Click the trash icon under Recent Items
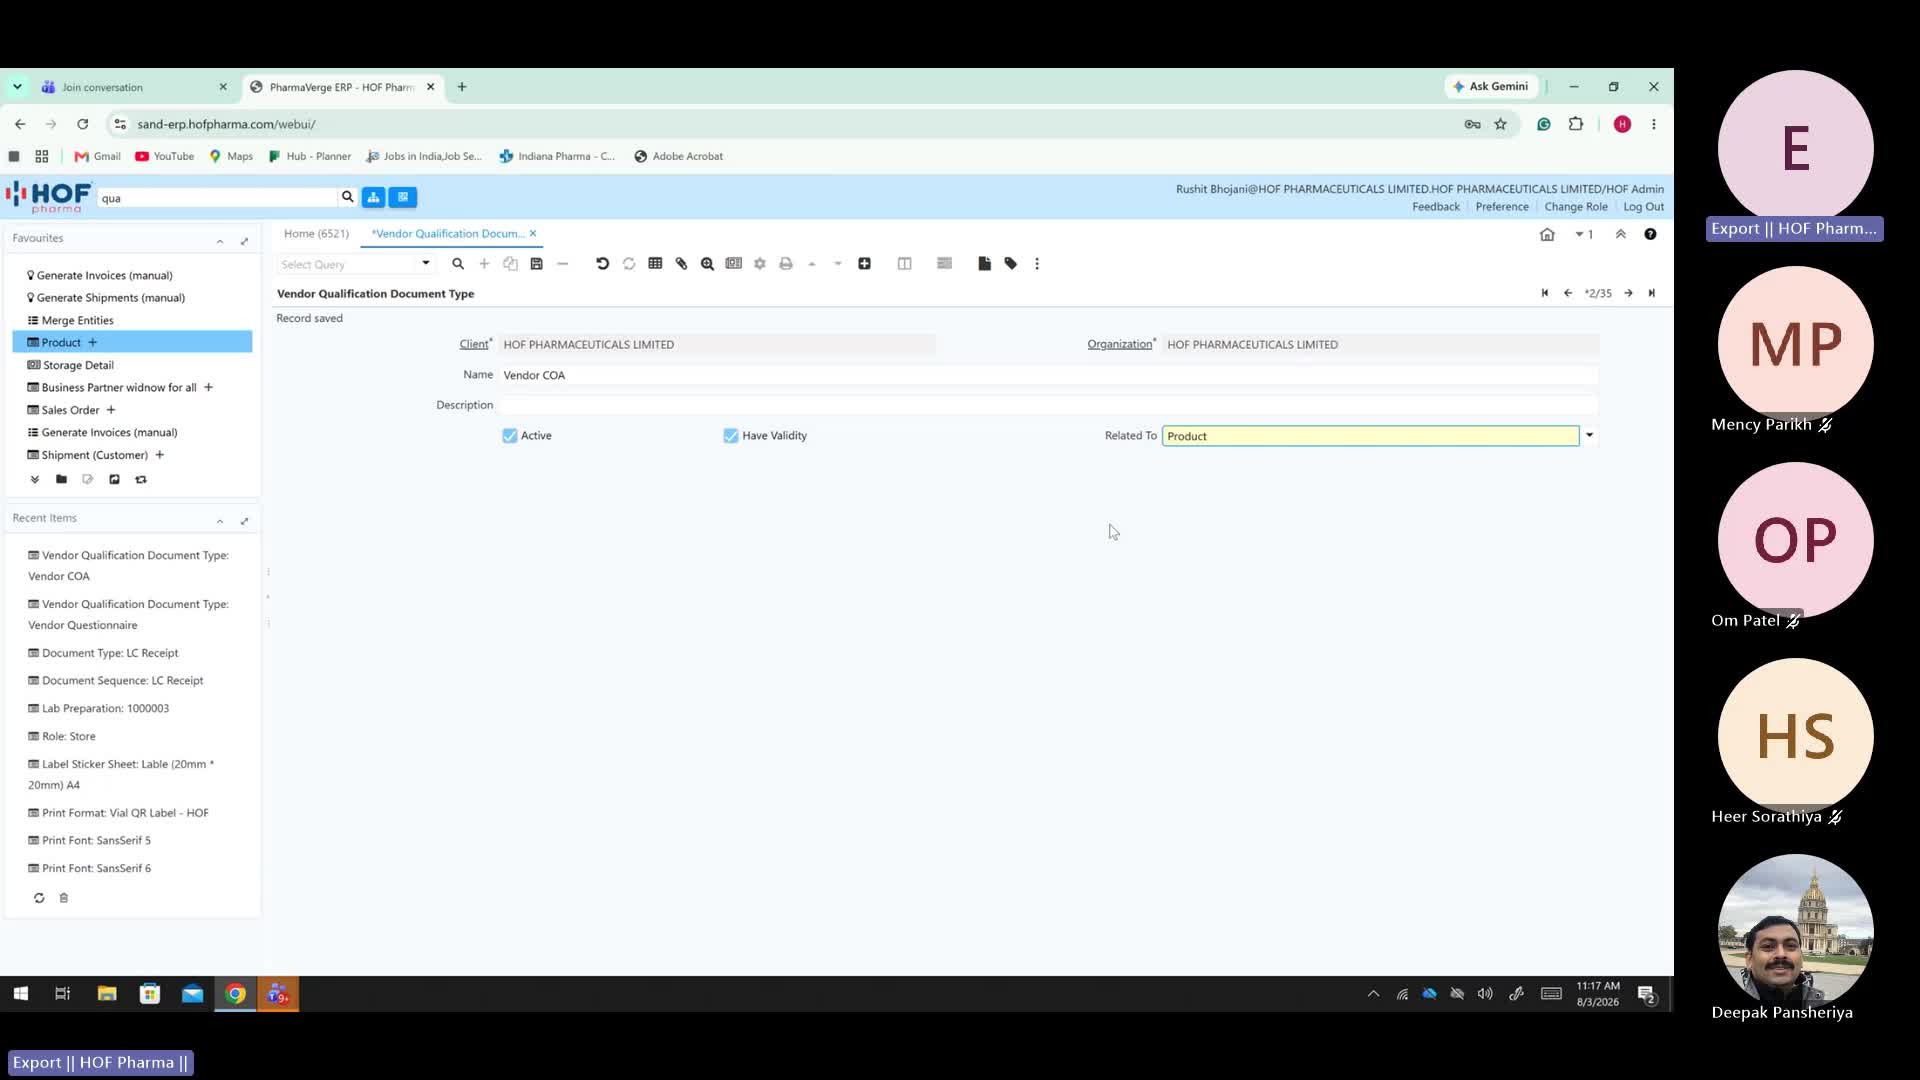Viewport: 1920px width, 1080px height. point(64,898)
